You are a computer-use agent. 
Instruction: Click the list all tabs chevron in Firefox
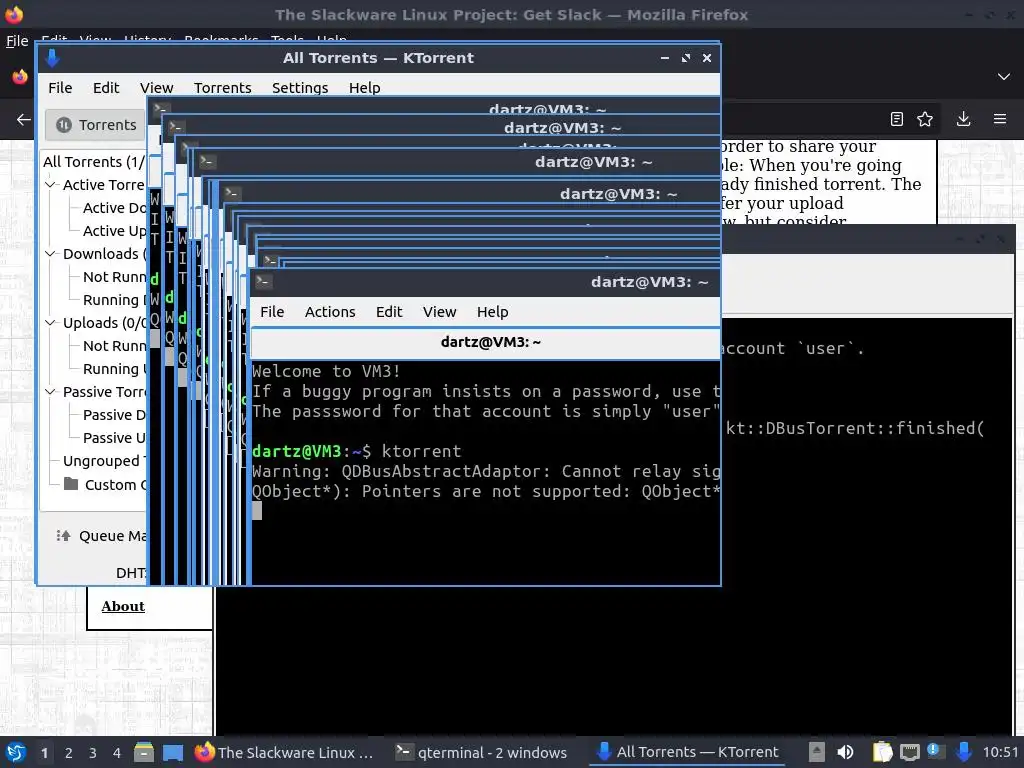pos(1004,77)
